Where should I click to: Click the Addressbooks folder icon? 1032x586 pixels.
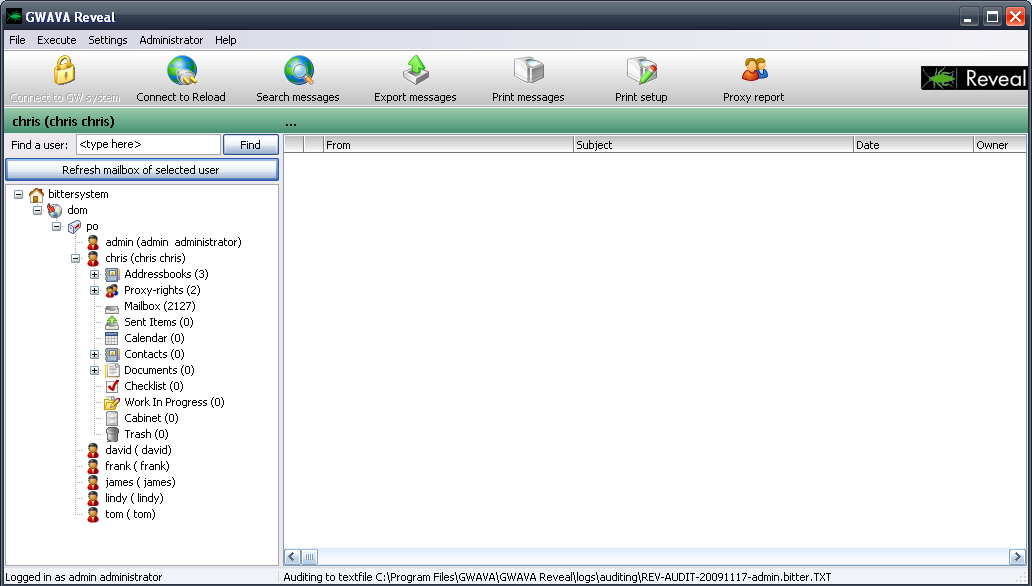tap(112, 275)
